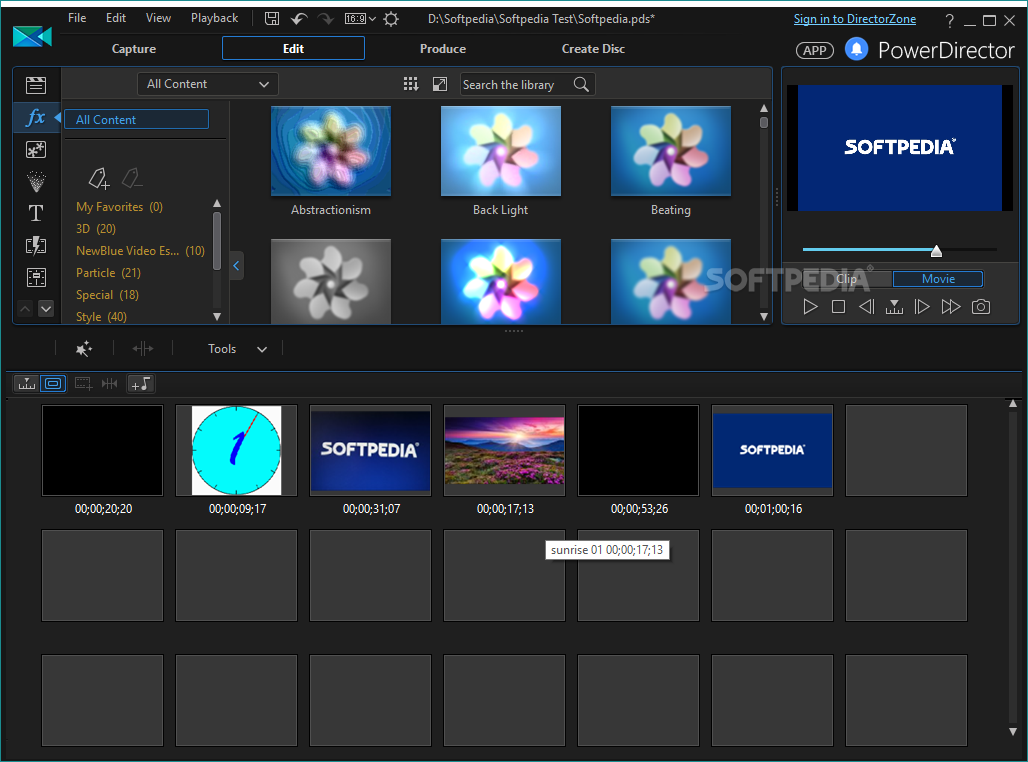Click rooms list up chevron

[x=25, y=308]
